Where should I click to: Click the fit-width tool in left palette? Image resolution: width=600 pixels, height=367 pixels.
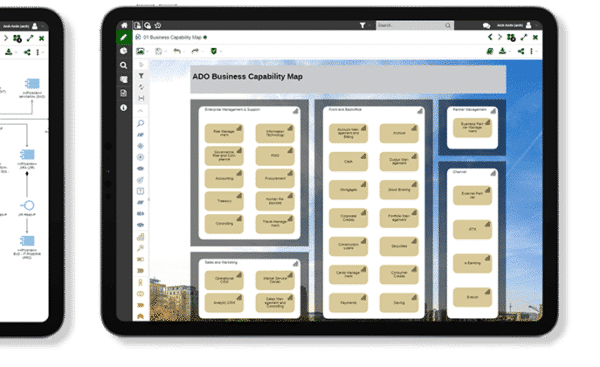tap(141, 98)
